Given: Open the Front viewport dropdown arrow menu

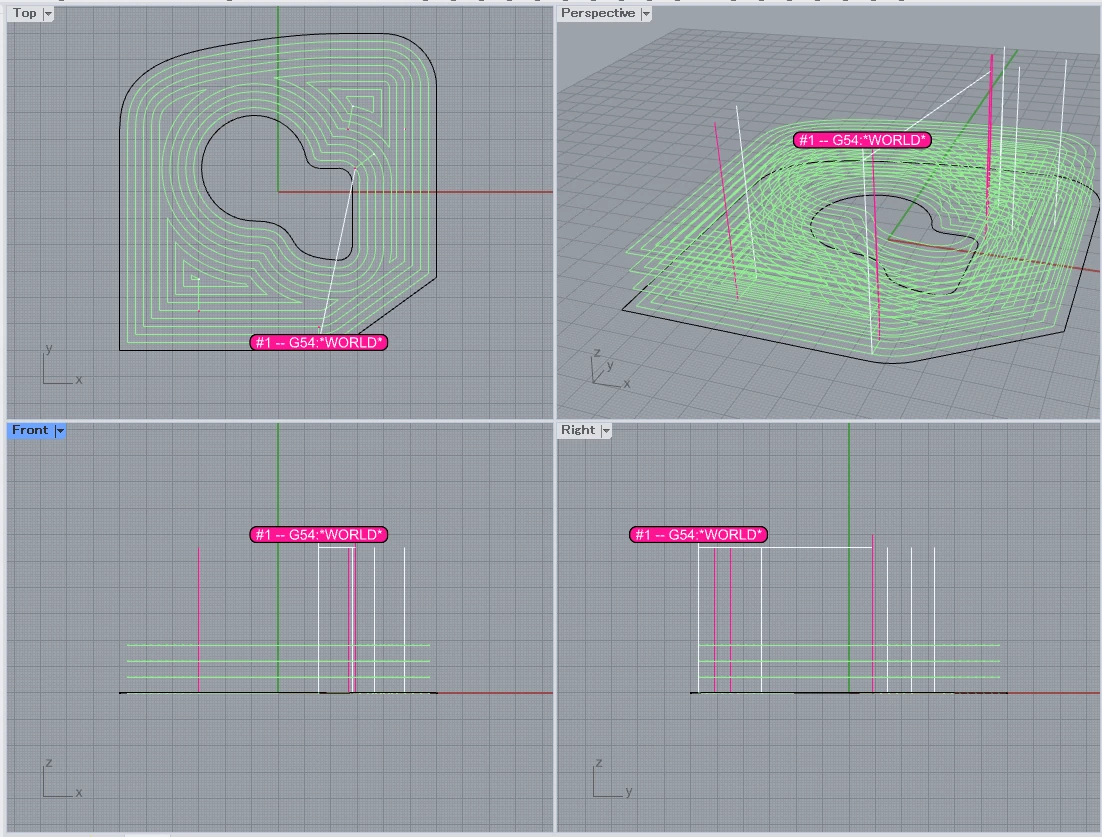Looking at the screenshot, I should (x=60, y=431).
